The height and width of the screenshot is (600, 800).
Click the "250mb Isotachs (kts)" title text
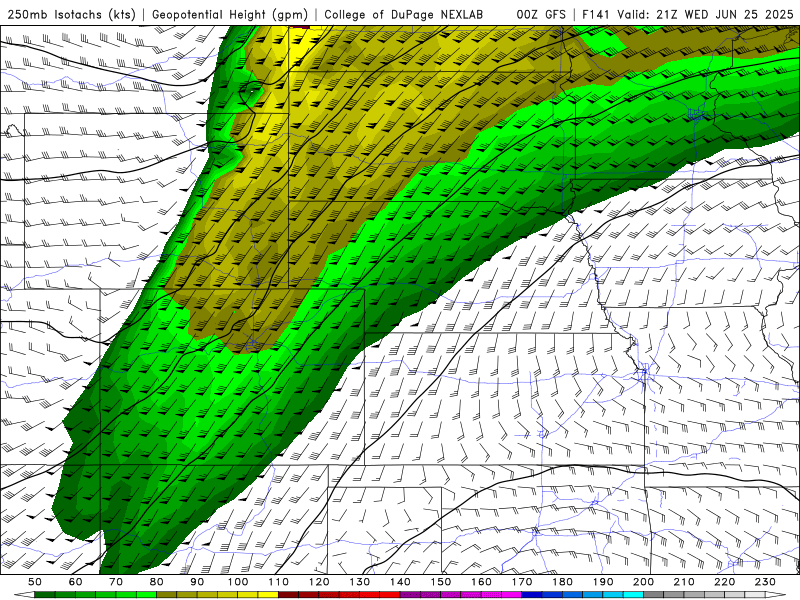pos(71,14)
